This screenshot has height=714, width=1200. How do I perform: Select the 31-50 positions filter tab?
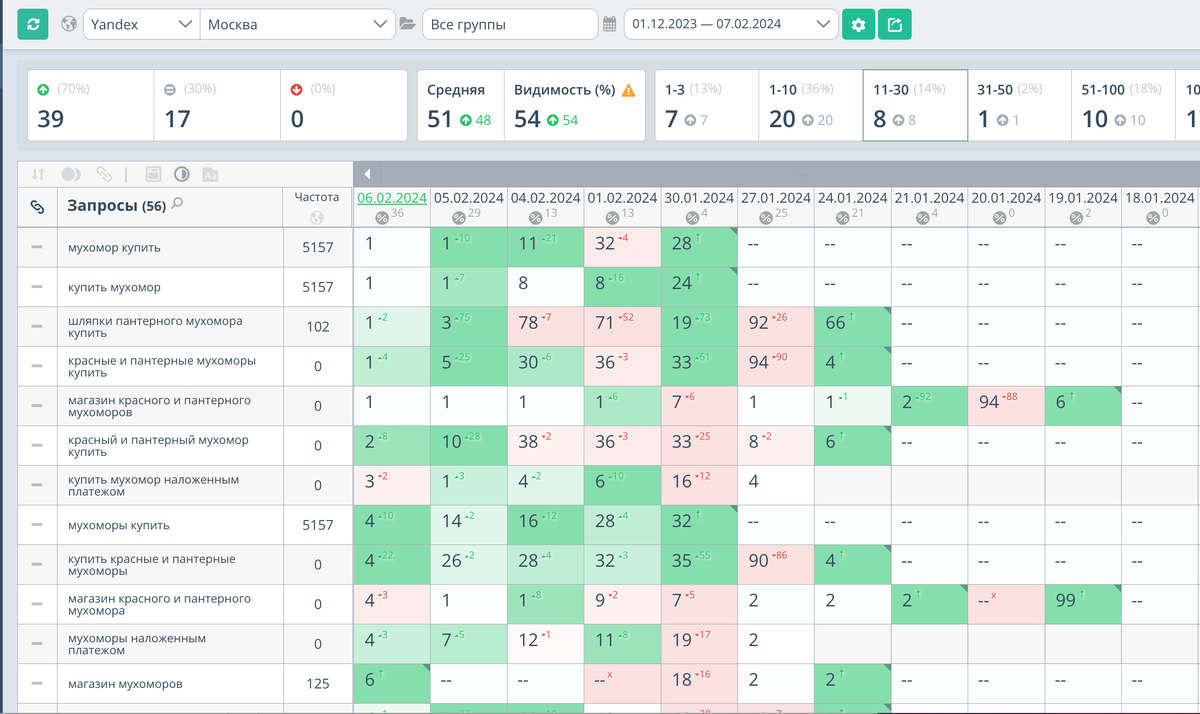[x=1019, y=105]
